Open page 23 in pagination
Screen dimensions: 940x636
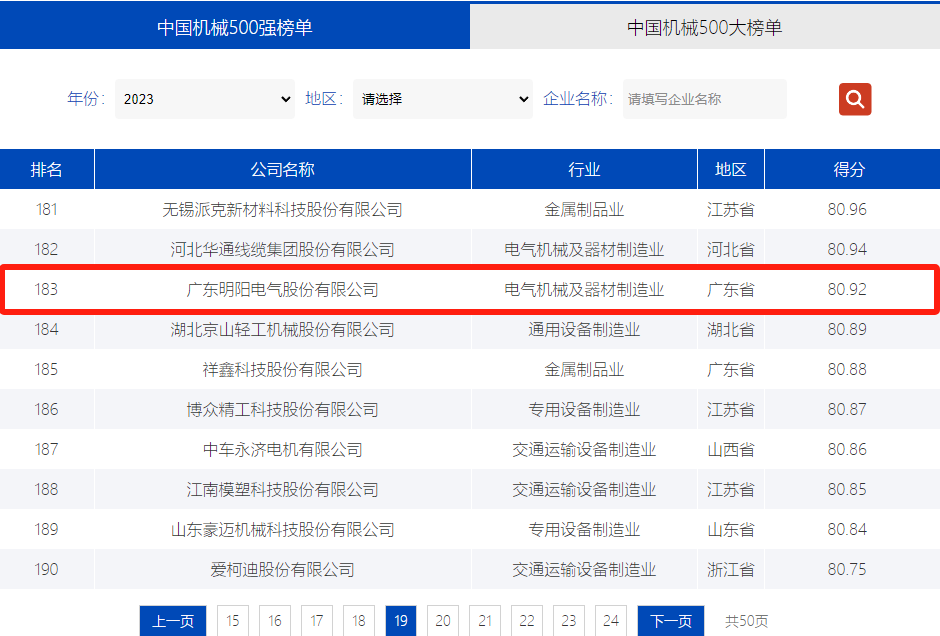pyautogui.click(x=569, y=620)
